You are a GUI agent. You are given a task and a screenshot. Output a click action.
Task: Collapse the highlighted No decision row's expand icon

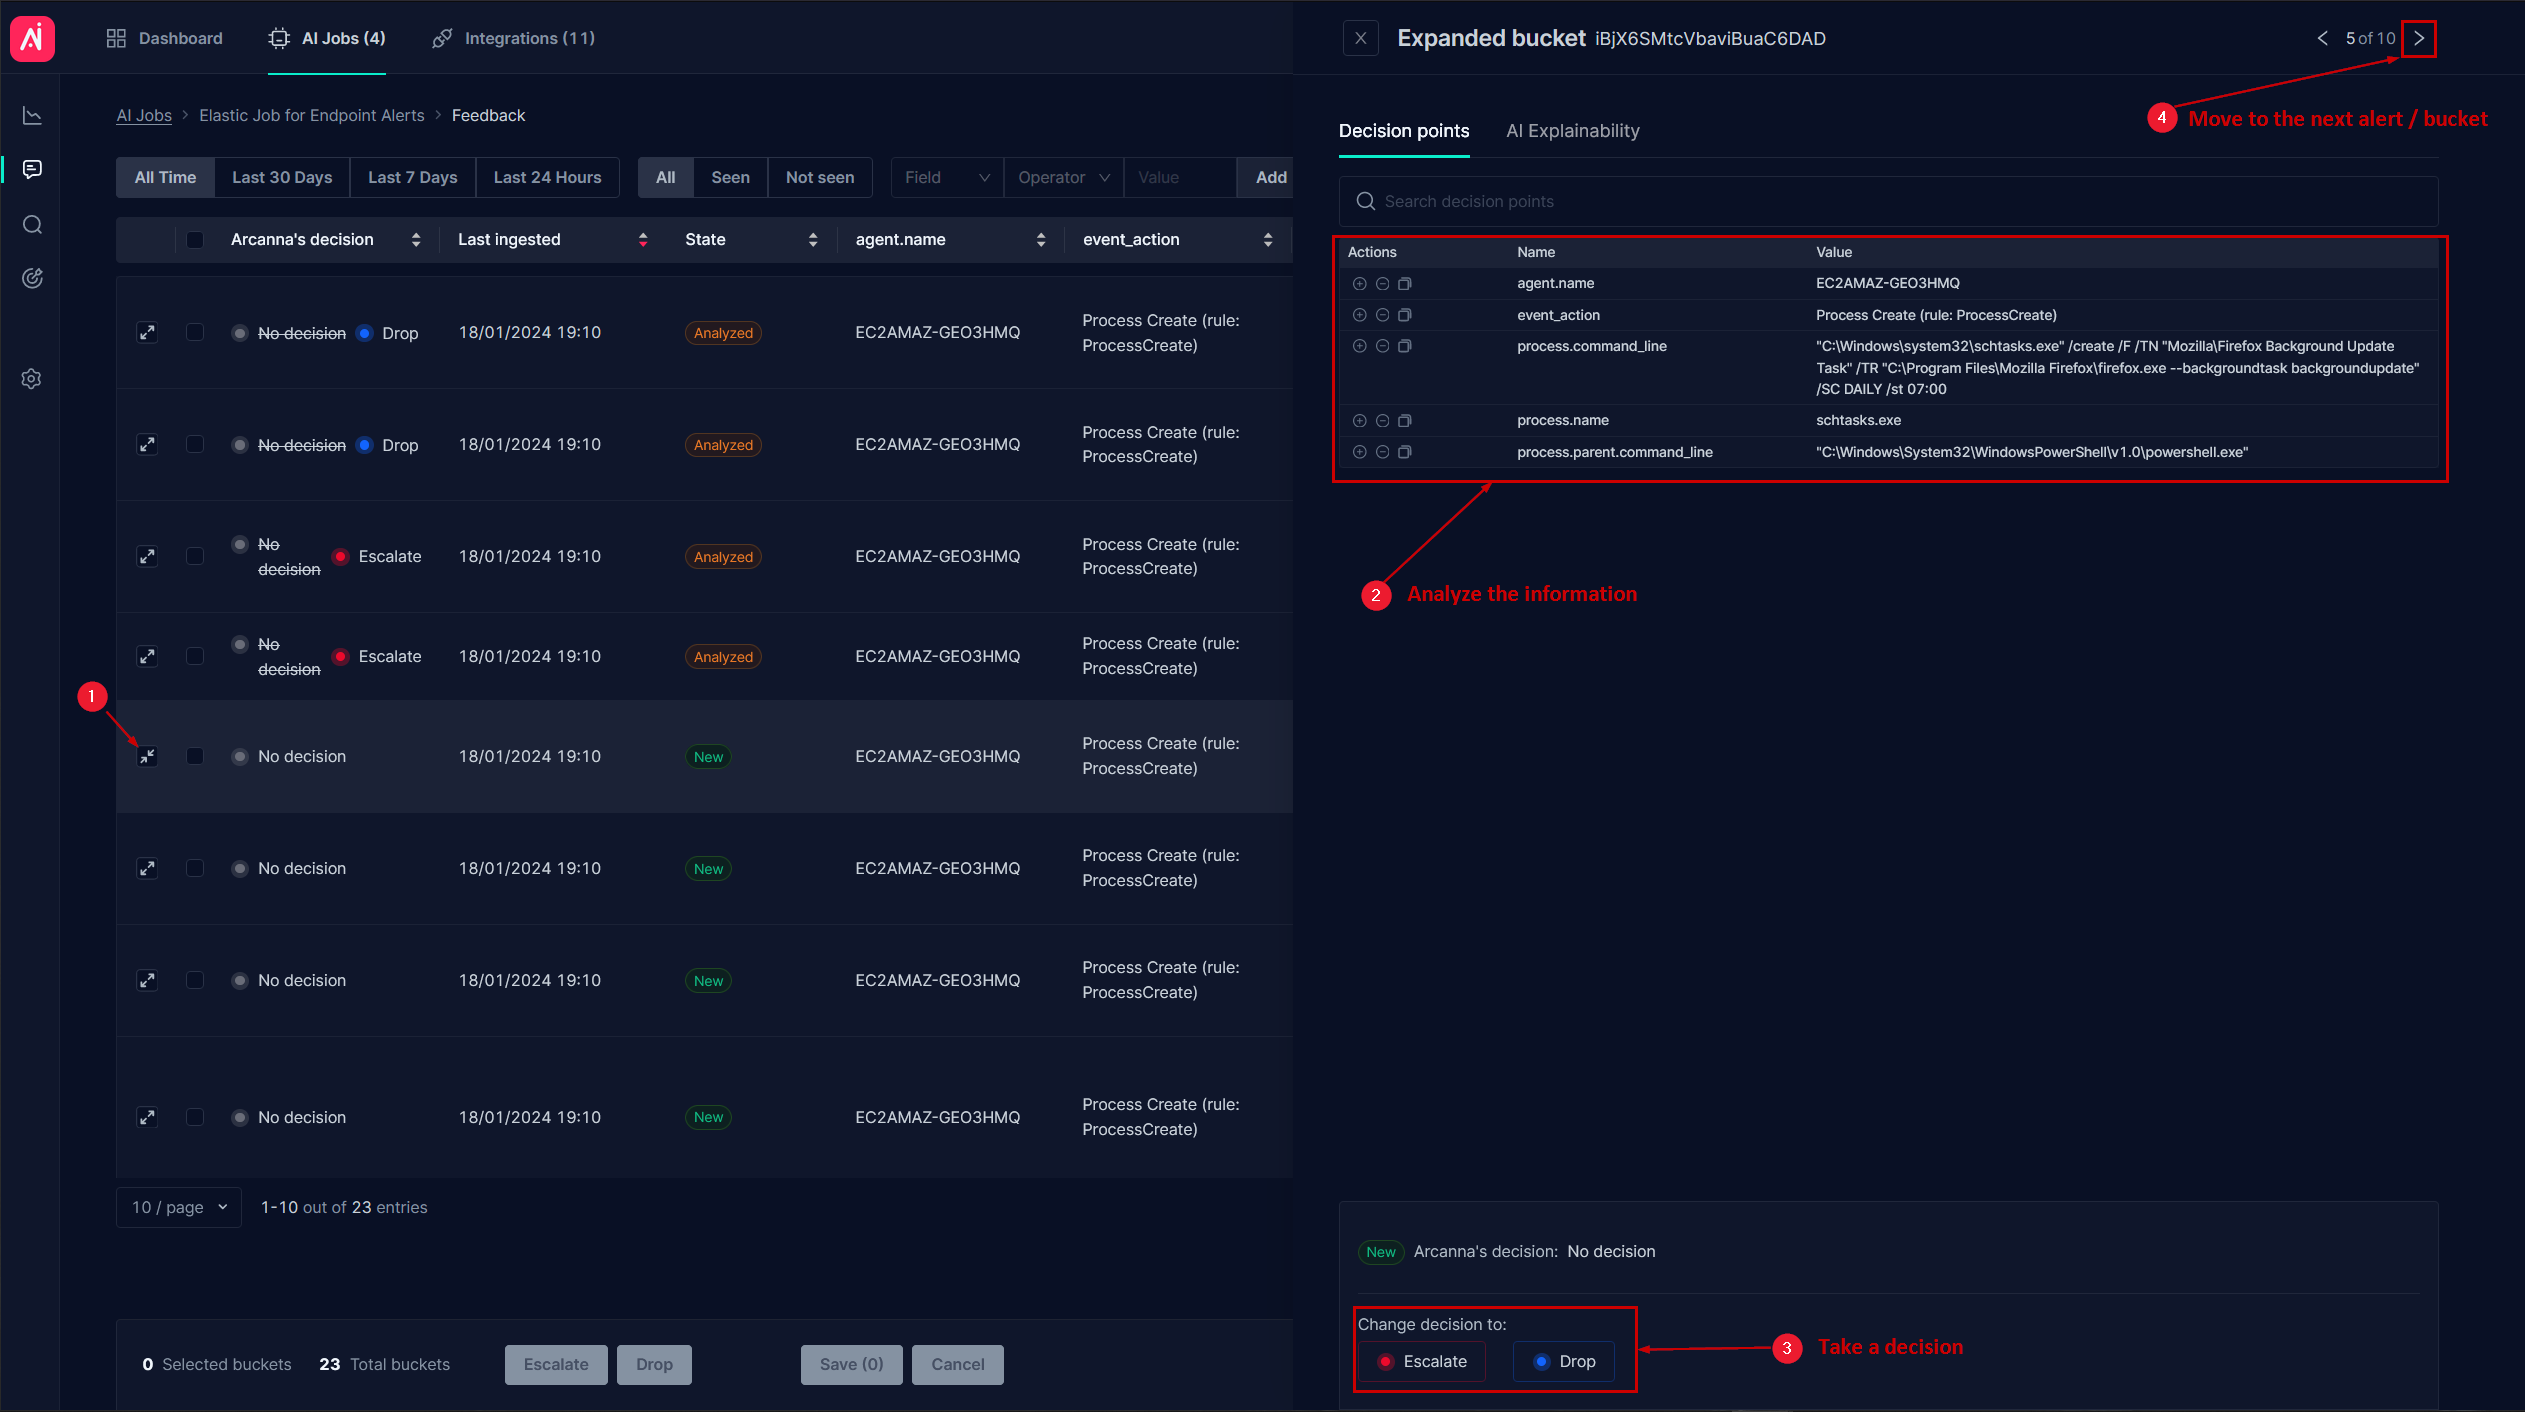pyautogui.click(x=147, y=756)
